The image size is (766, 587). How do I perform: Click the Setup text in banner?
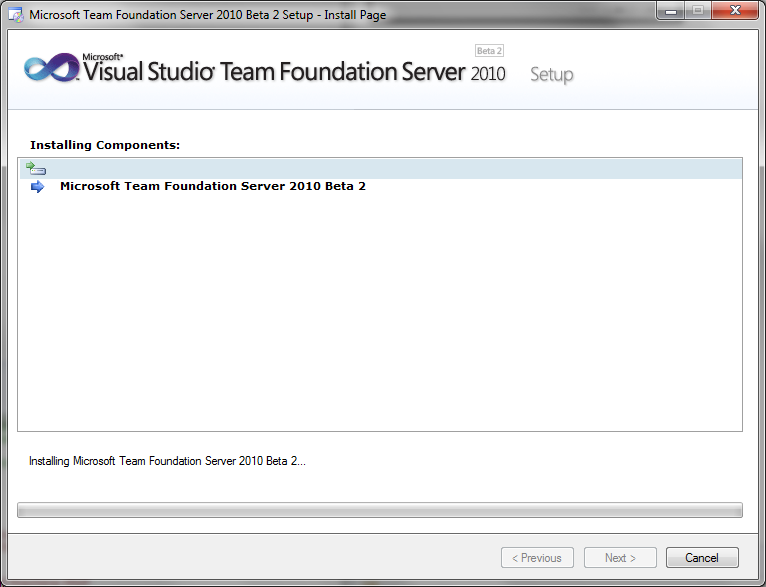pos(552,75)
